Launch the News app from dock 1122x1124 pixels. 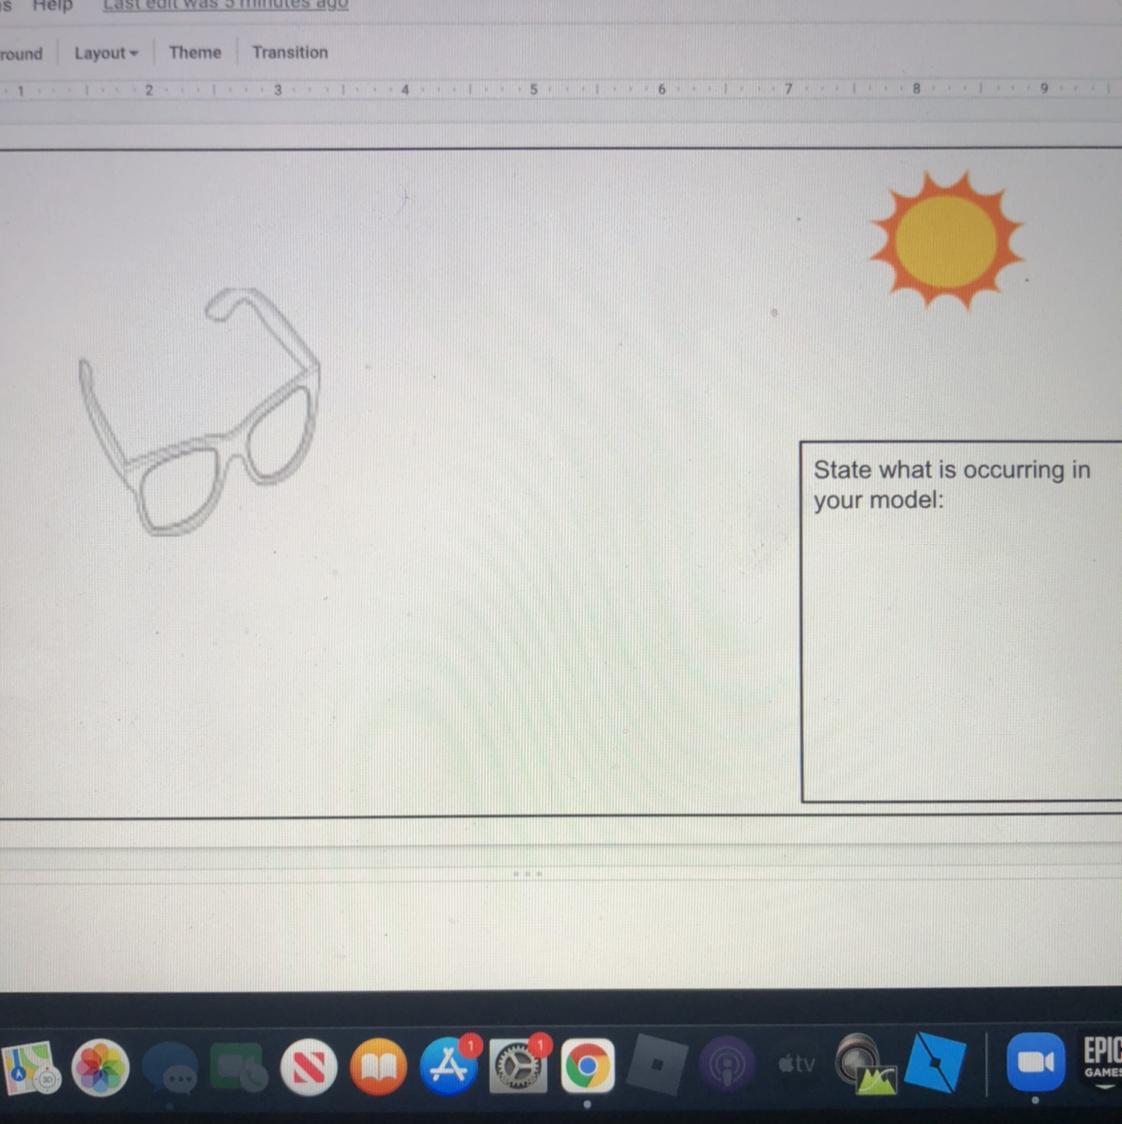coord(308,1067)
